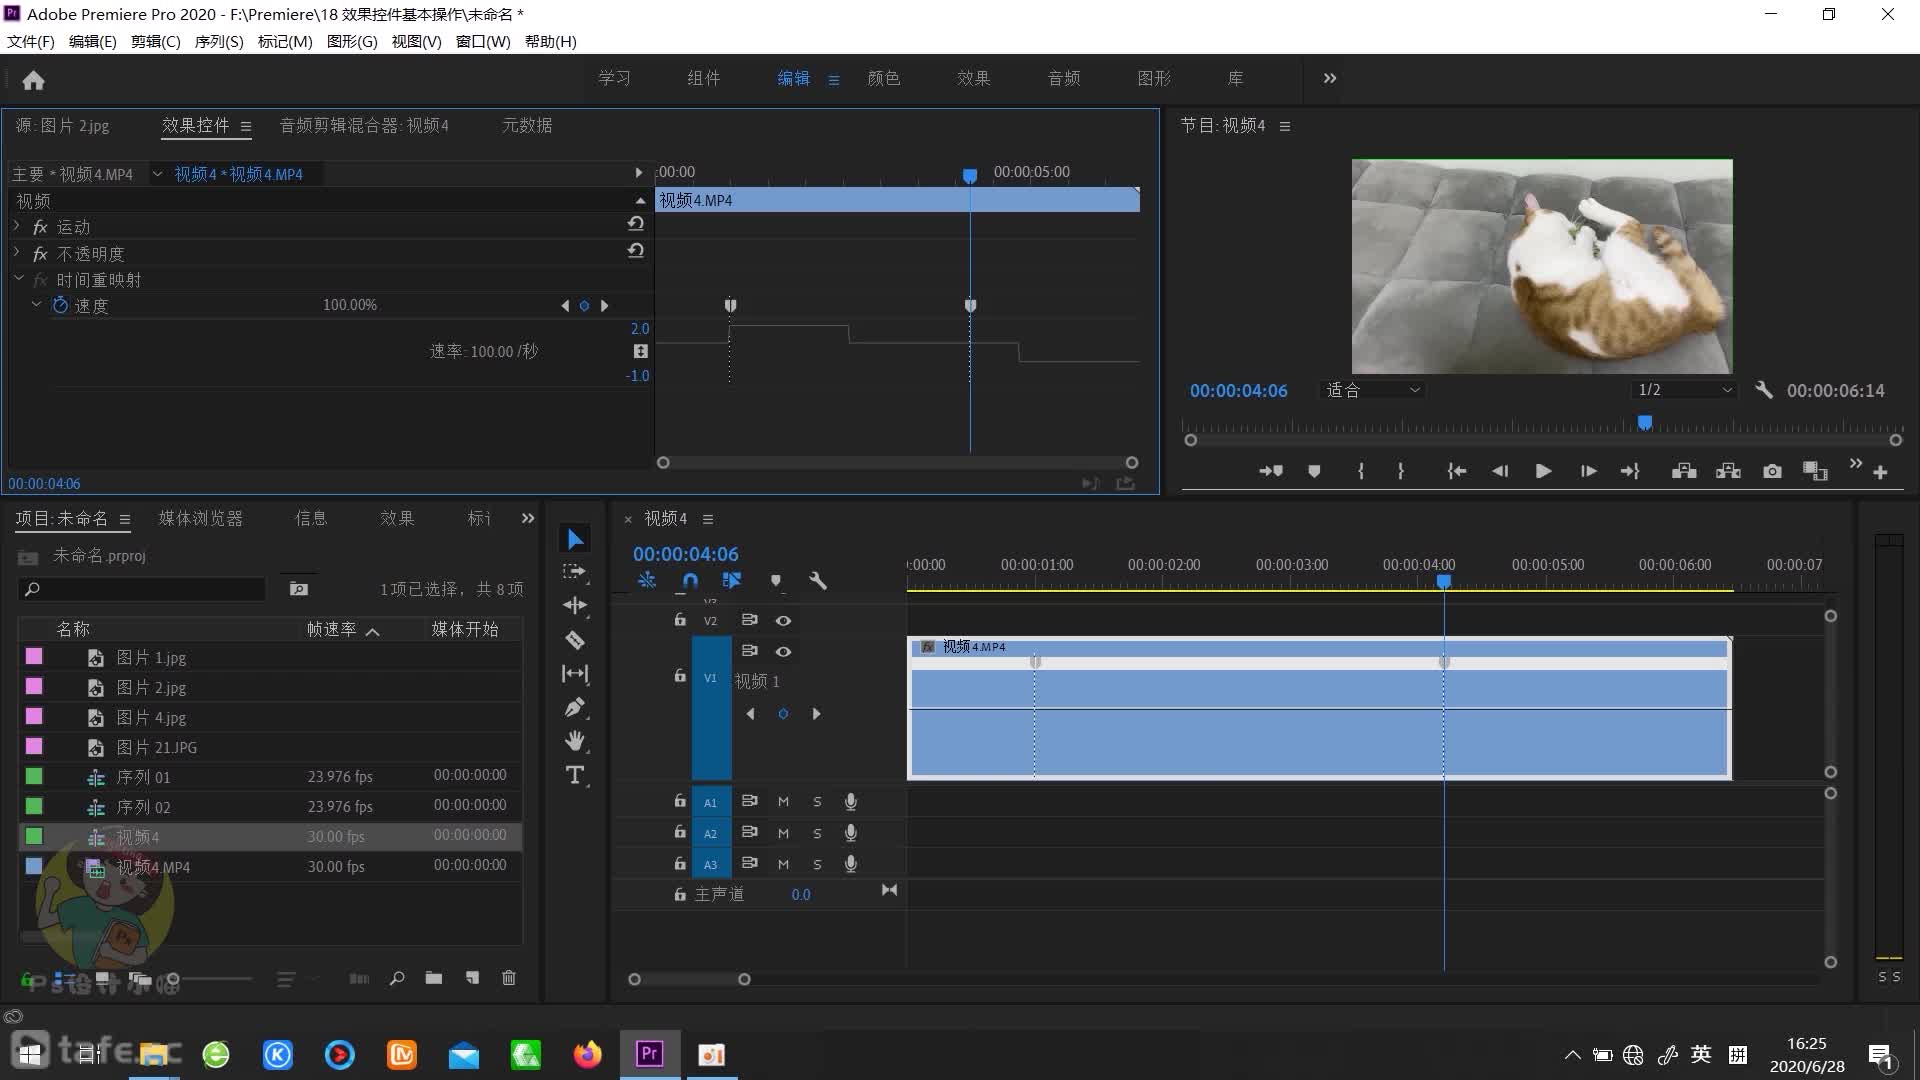The height and width of the screenshot is (1080, 1920).
Task: Expand the Motion effect
Action: coord(17,226)
